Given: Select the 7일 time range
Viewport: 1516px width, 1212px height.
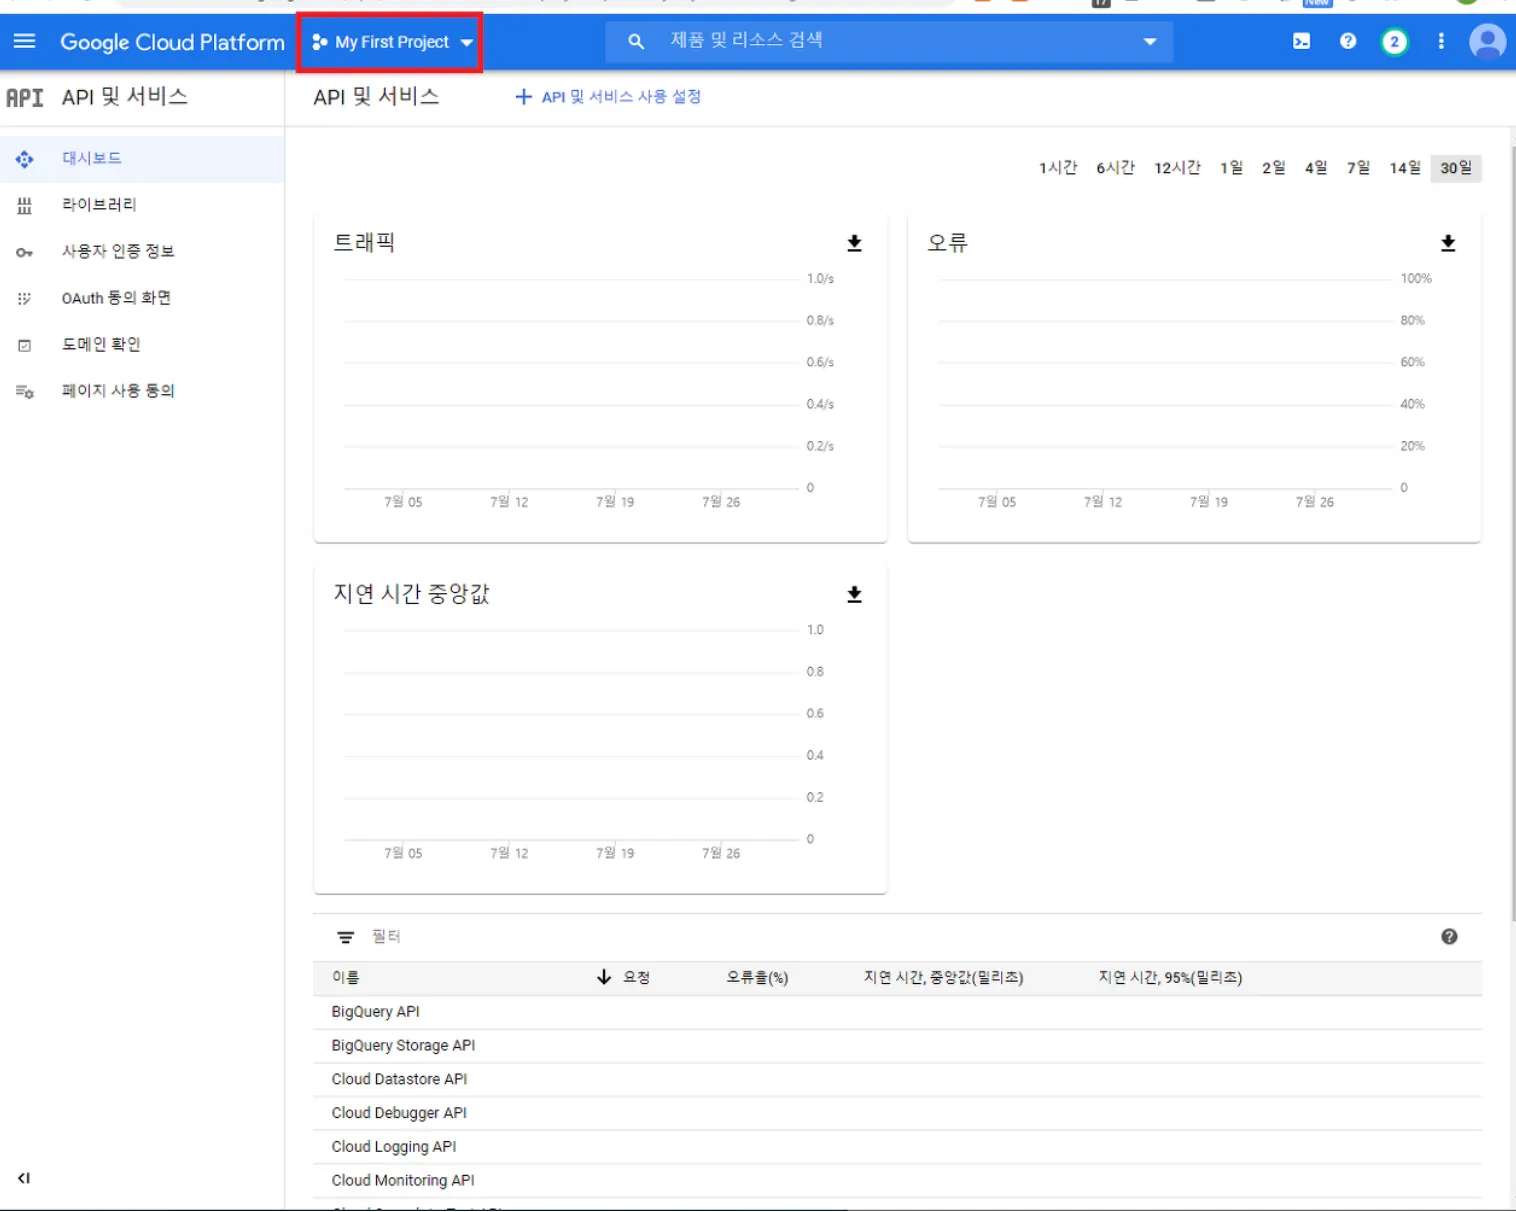Looking at the screenshot, I should [x=1358, y=168].
